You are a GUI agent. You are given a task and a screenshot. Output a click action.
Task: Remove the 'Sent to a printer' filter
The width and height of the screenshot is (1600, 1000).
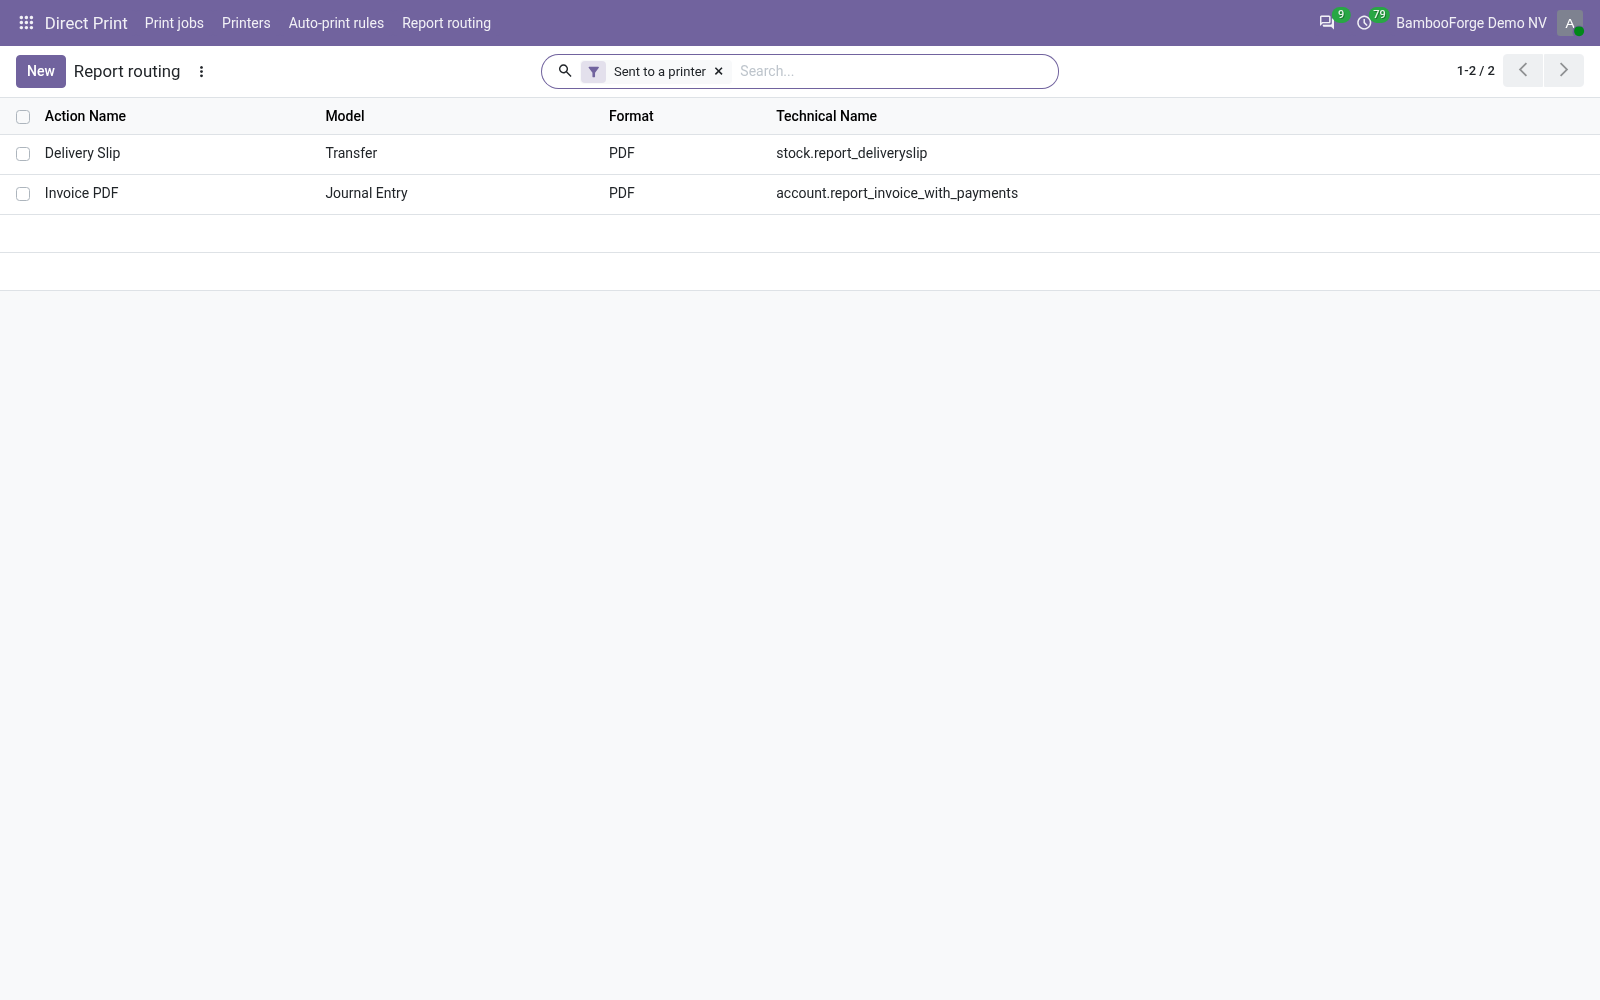[718, 72]
